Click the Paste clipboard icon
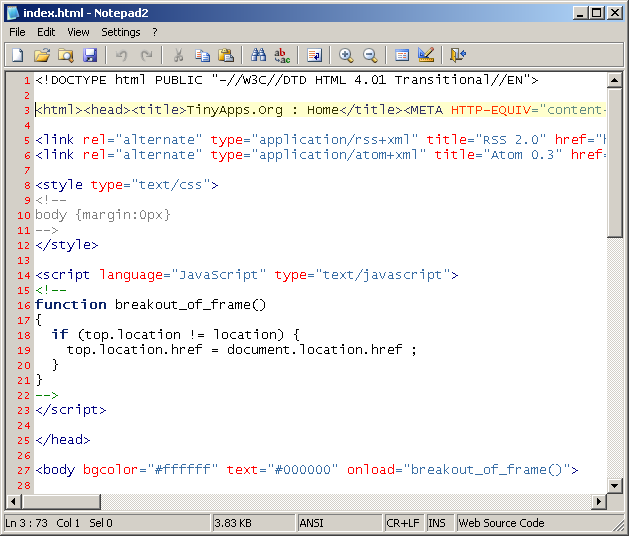 (x=226, y=55)
